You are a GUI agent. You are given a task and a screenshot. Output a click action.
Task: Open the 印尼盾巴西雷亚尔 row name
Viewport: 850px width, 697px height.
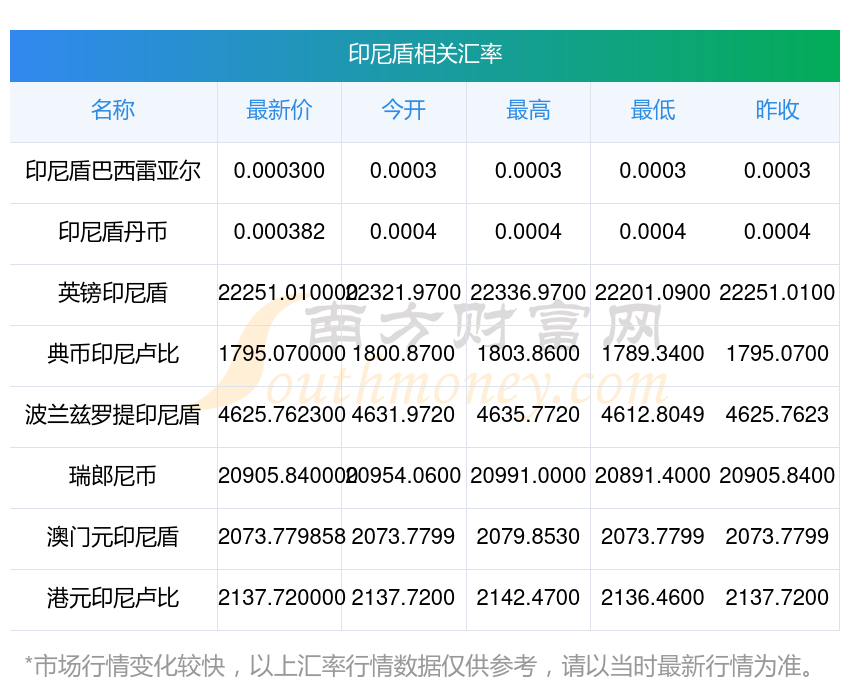[113, 171]
